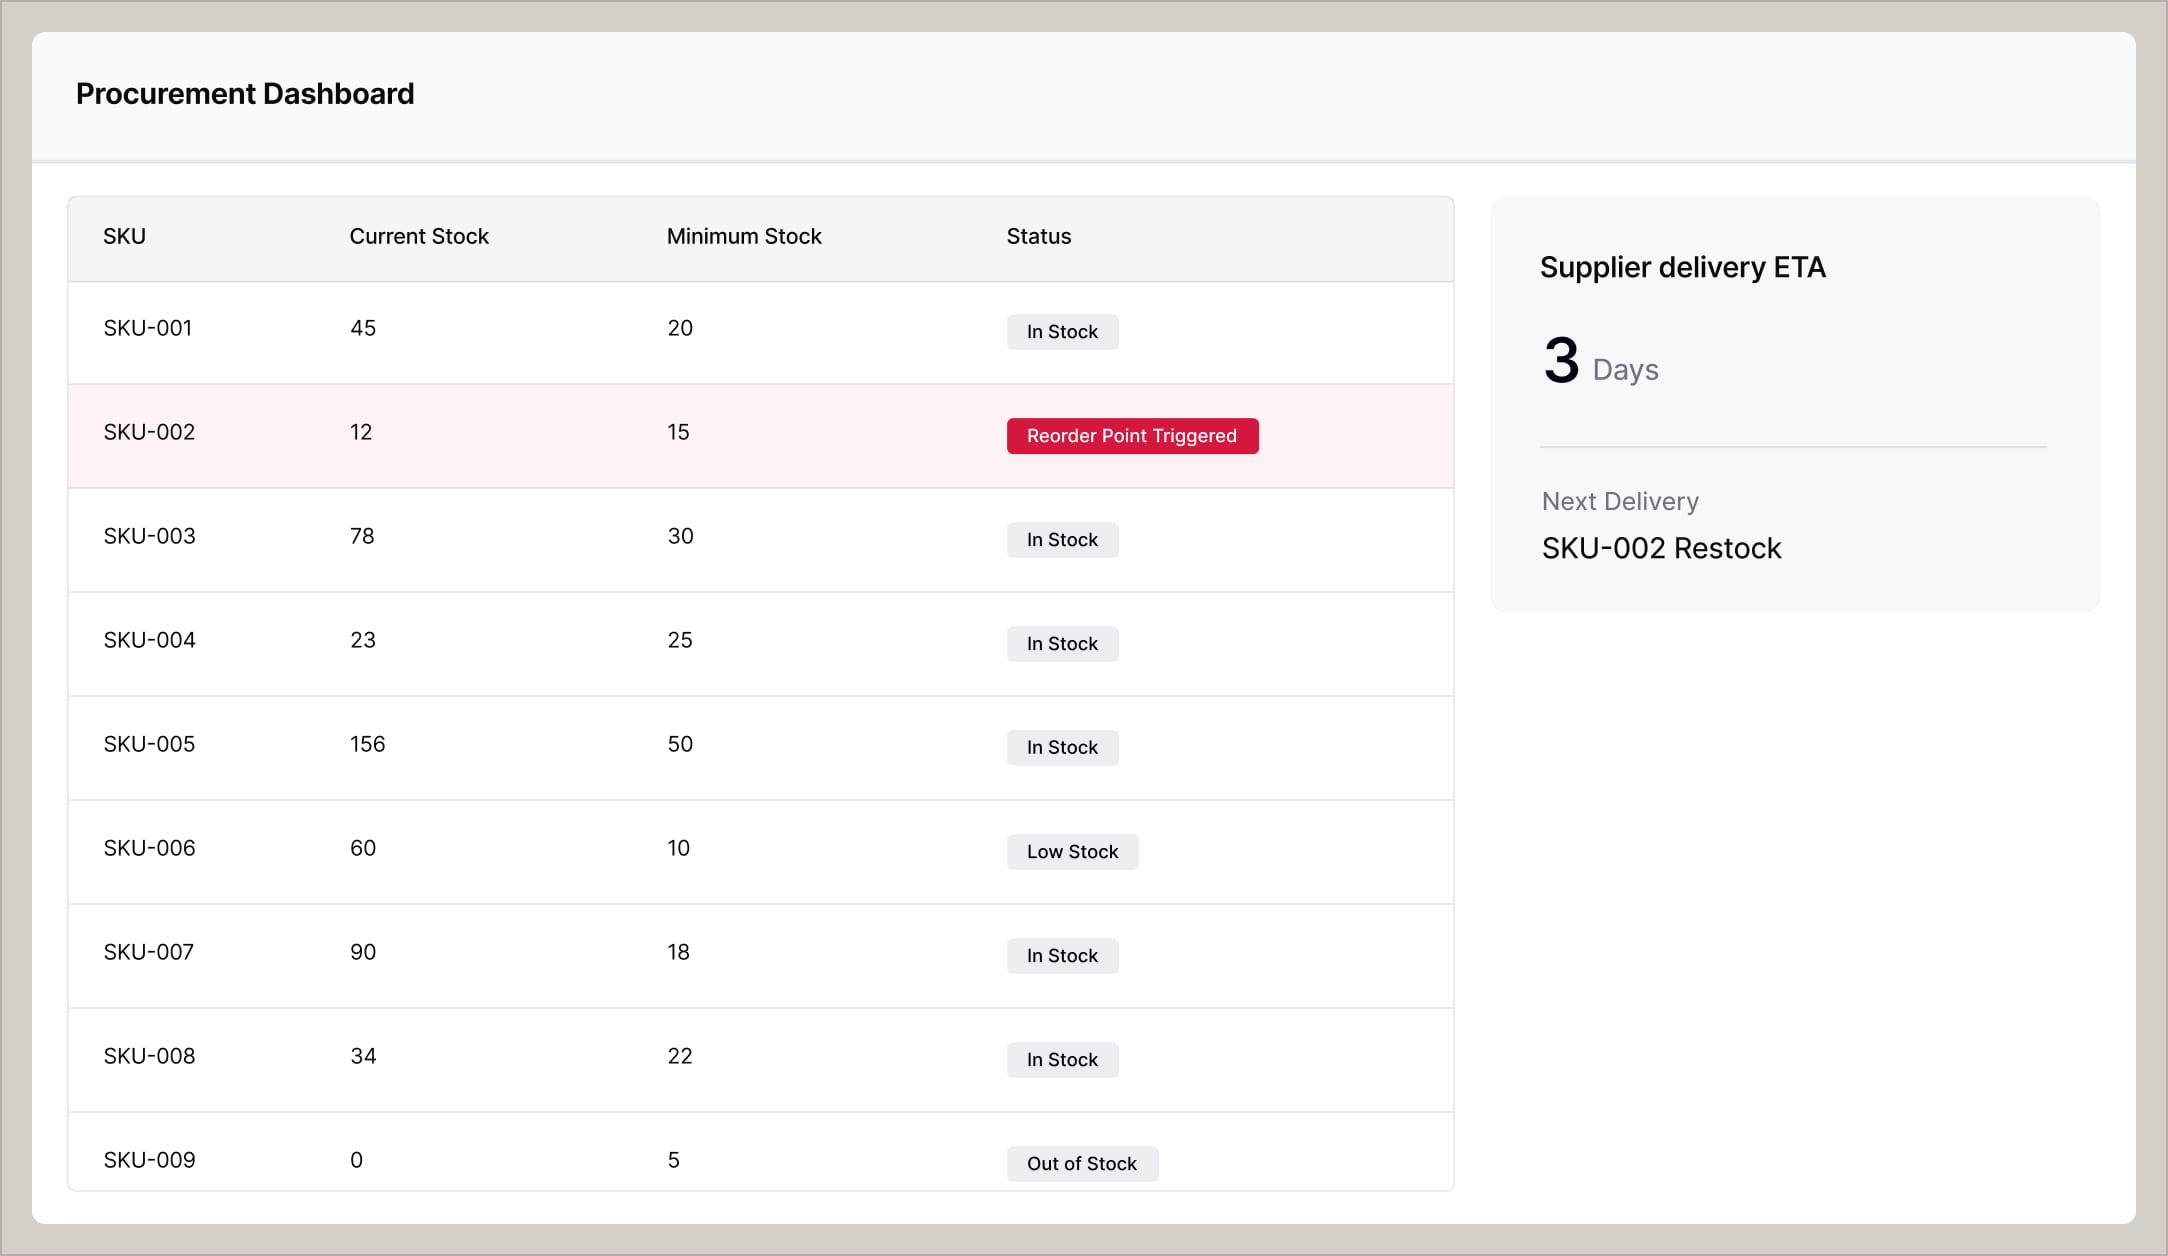Viewport: 2168px width, 1256px height.
Task: Select the In Stock badge for SKU-008
Action: coord(1062,1059)
